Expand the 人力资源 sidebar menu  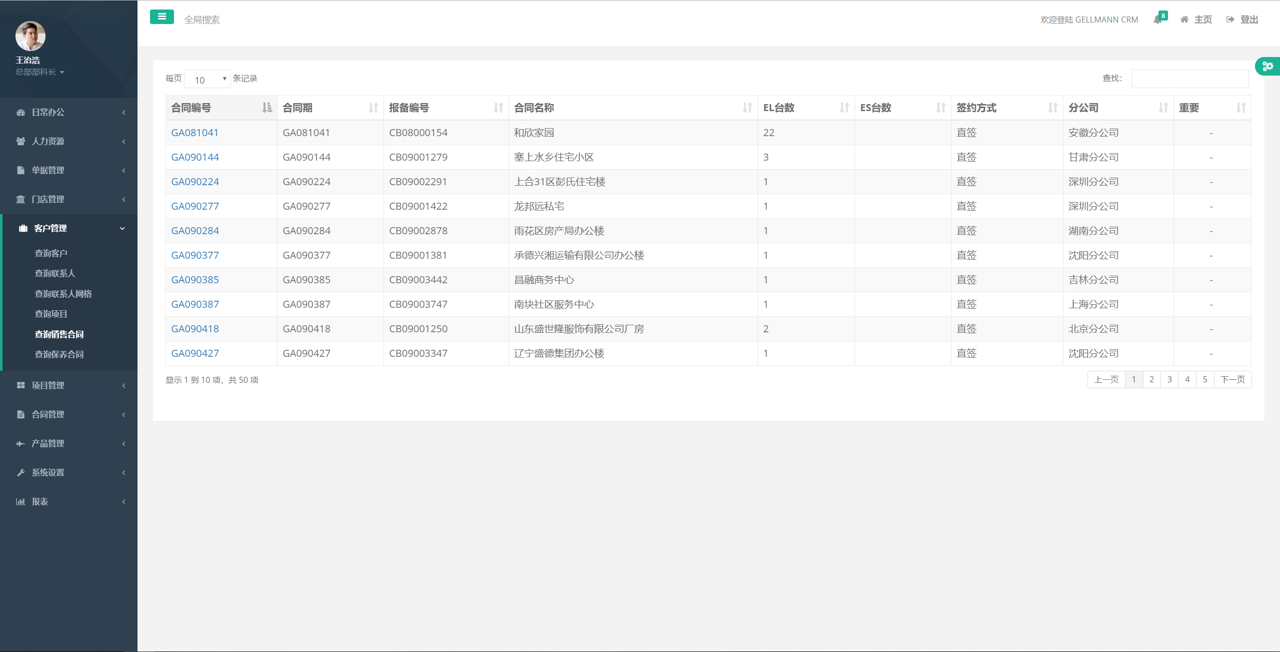click(68, 141)
